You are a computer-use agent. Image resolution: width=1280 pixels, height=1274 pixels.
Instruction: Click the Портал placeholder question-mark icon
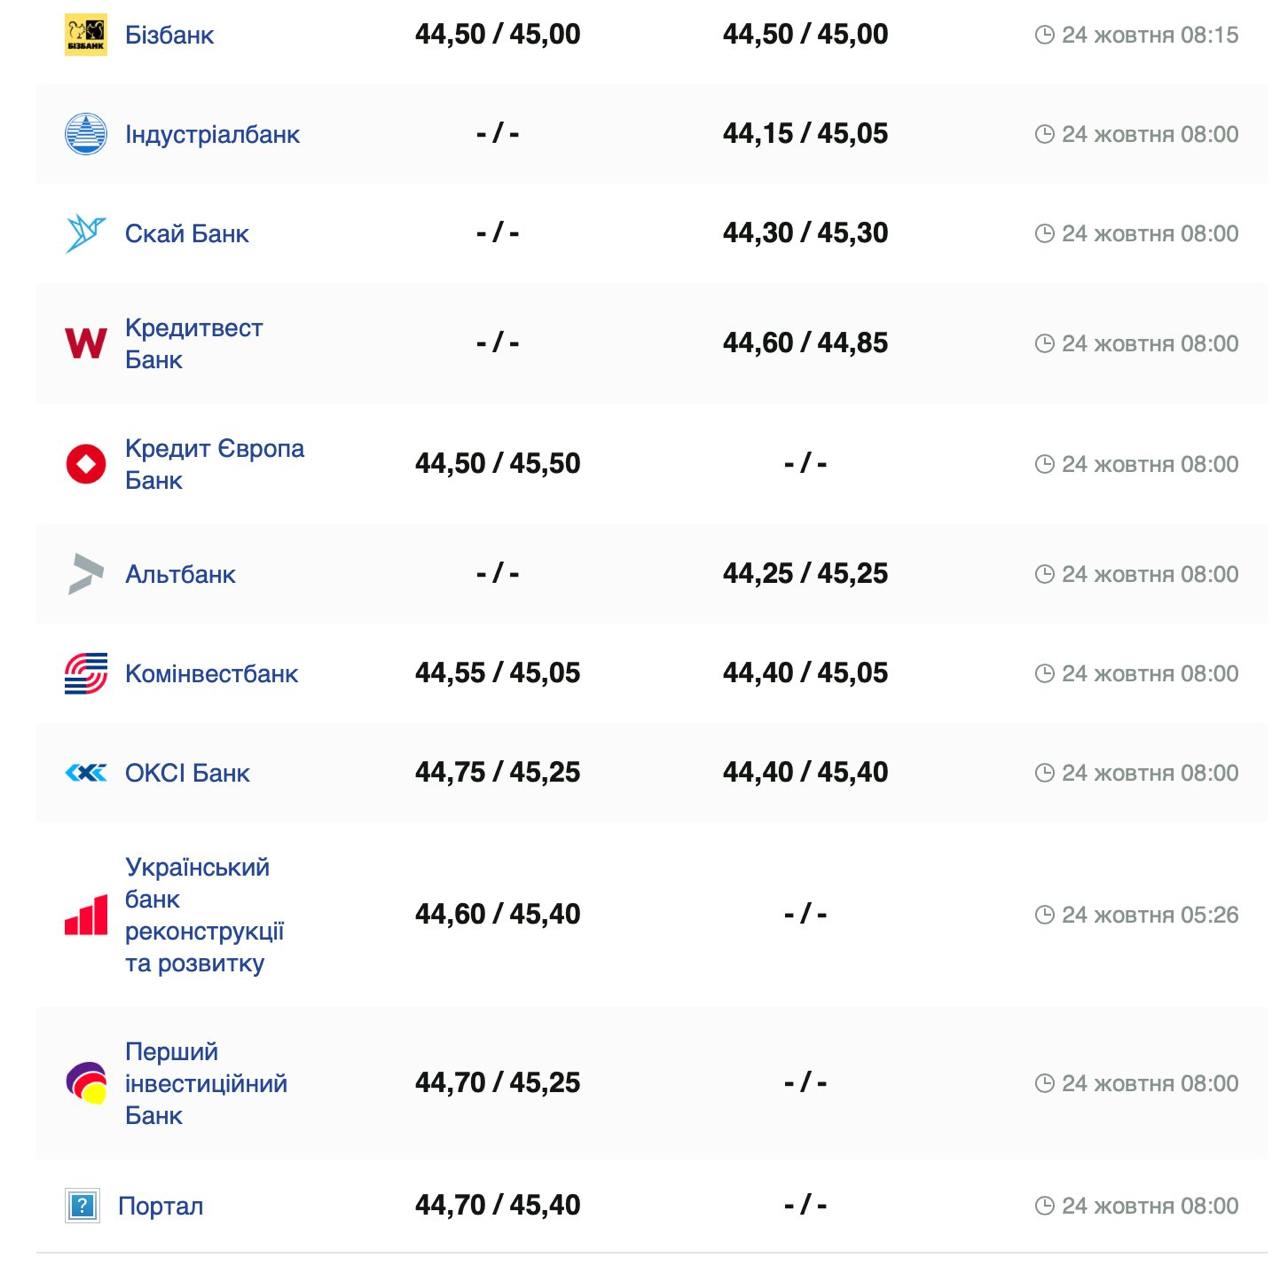(82, 1206)
